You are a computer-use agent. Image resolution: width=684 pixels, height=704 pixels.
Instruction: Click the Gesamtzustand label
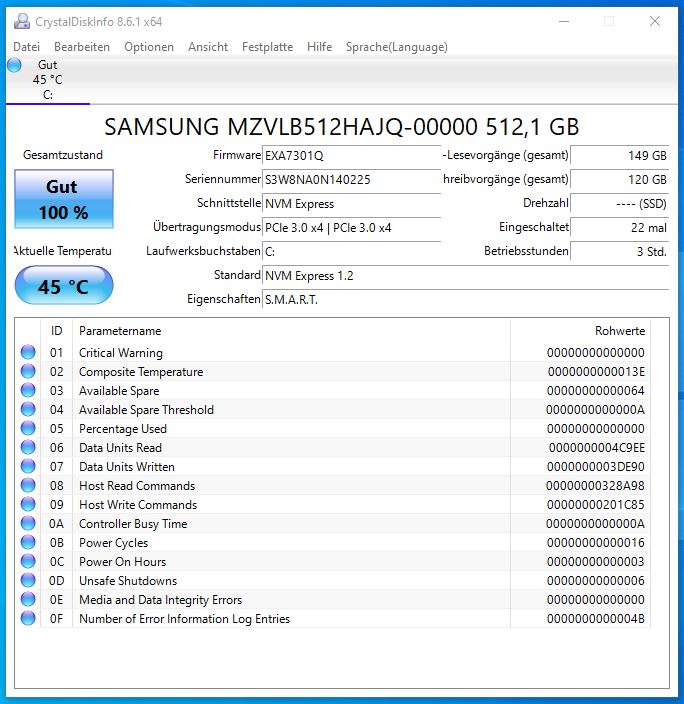coord(63,155)
